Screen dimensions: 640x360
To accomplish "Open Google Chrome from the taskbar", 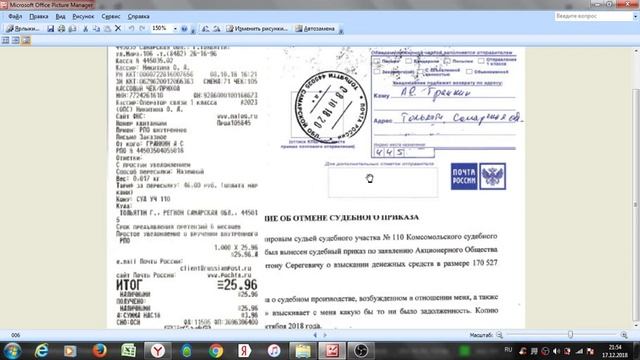I will click(x=216, y=351).
